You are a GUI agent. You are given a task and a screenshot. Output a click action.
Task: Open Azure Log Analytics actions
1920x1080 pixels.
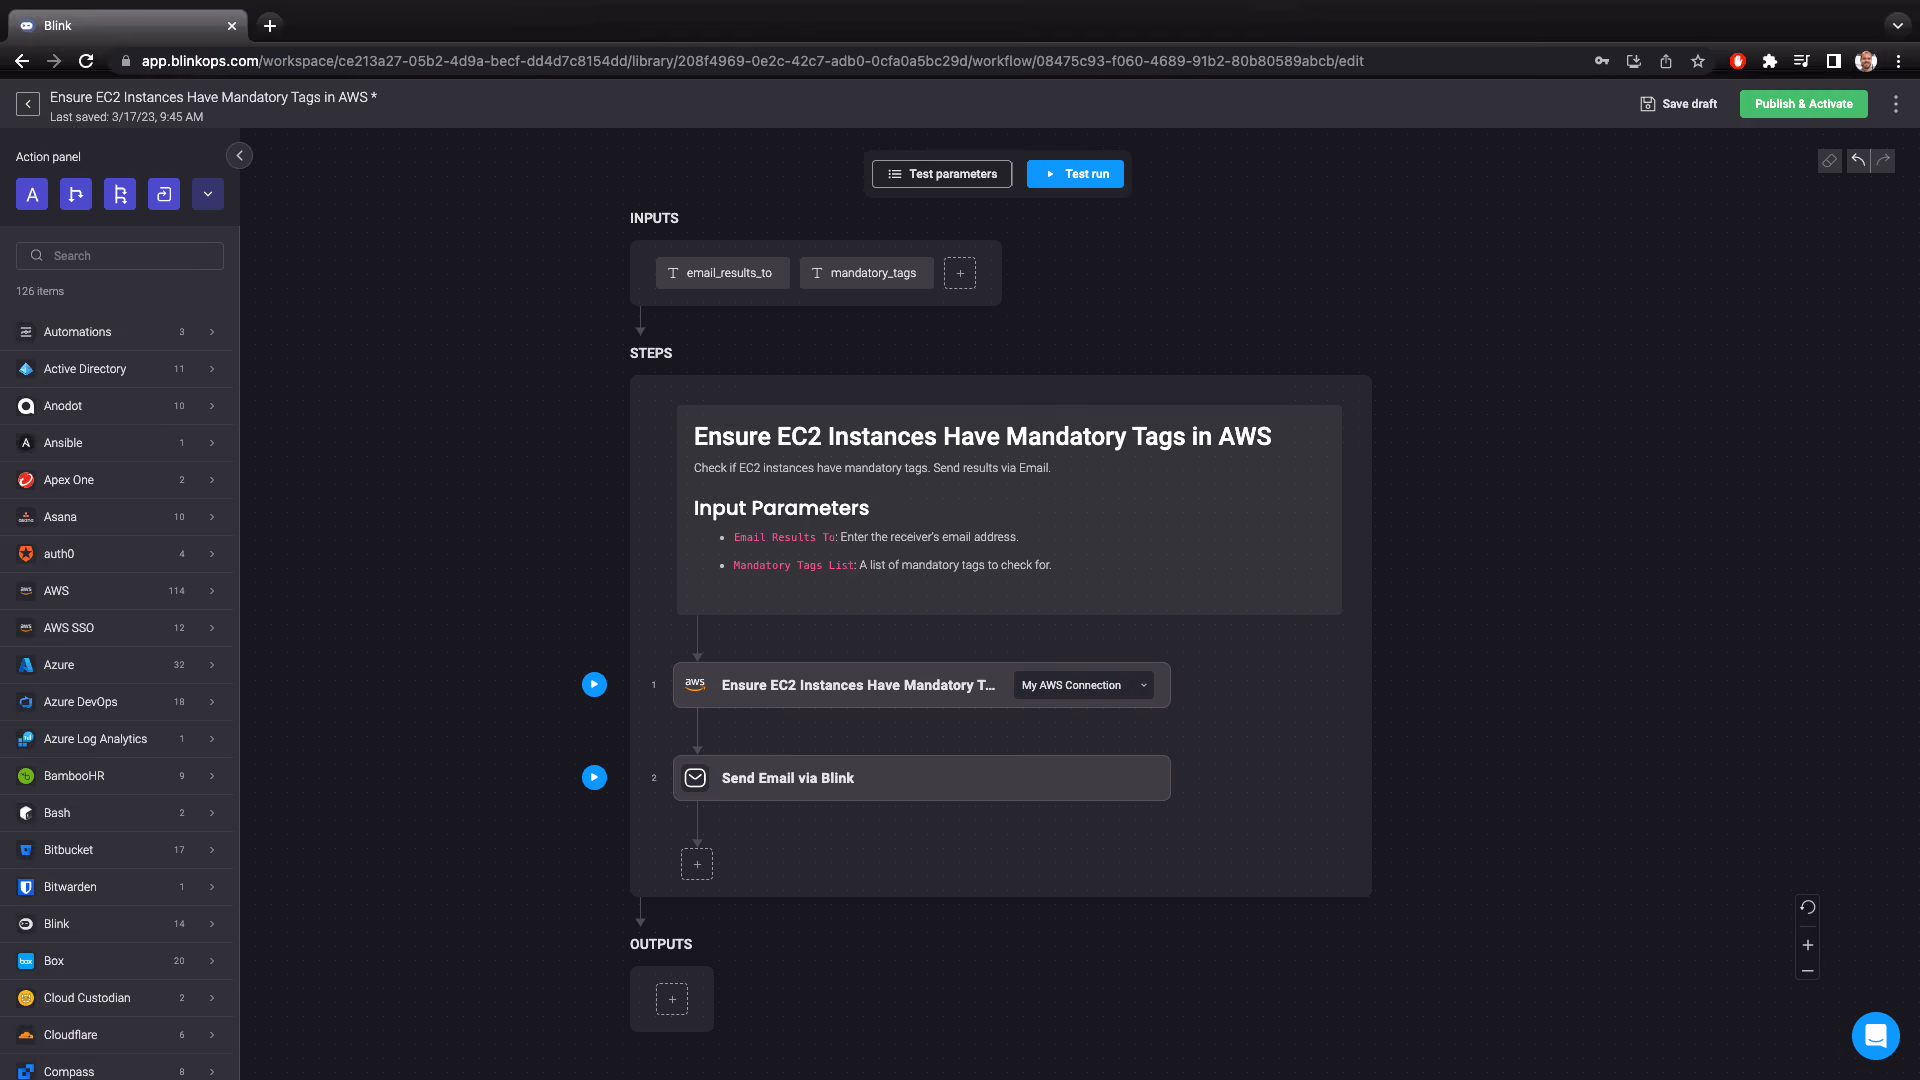(x=116, y=739)
